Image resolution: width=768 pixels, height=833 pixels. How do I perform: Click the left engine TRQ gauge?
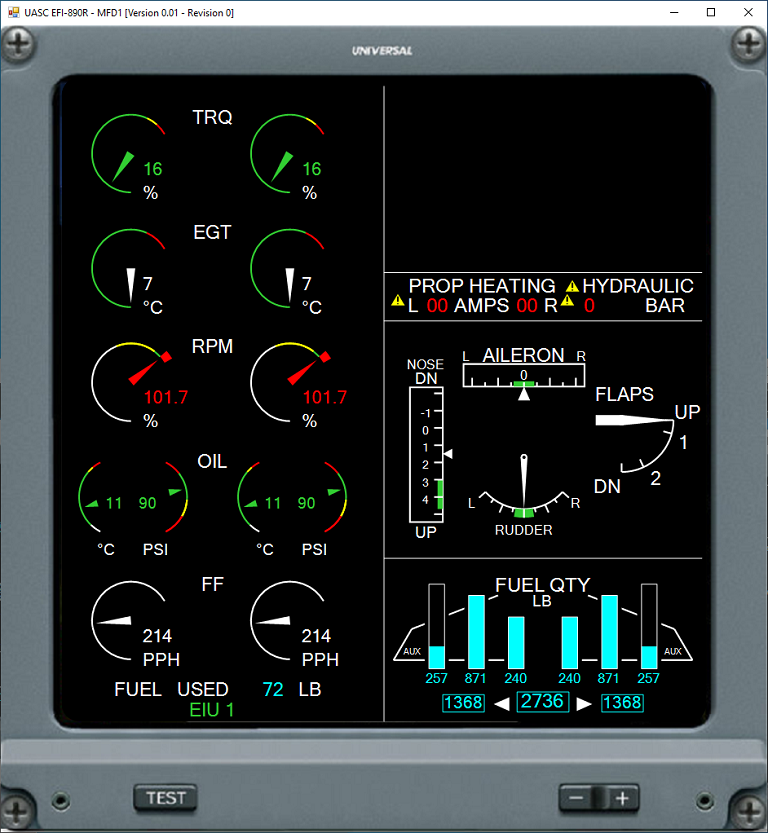[x=127, y=152]
